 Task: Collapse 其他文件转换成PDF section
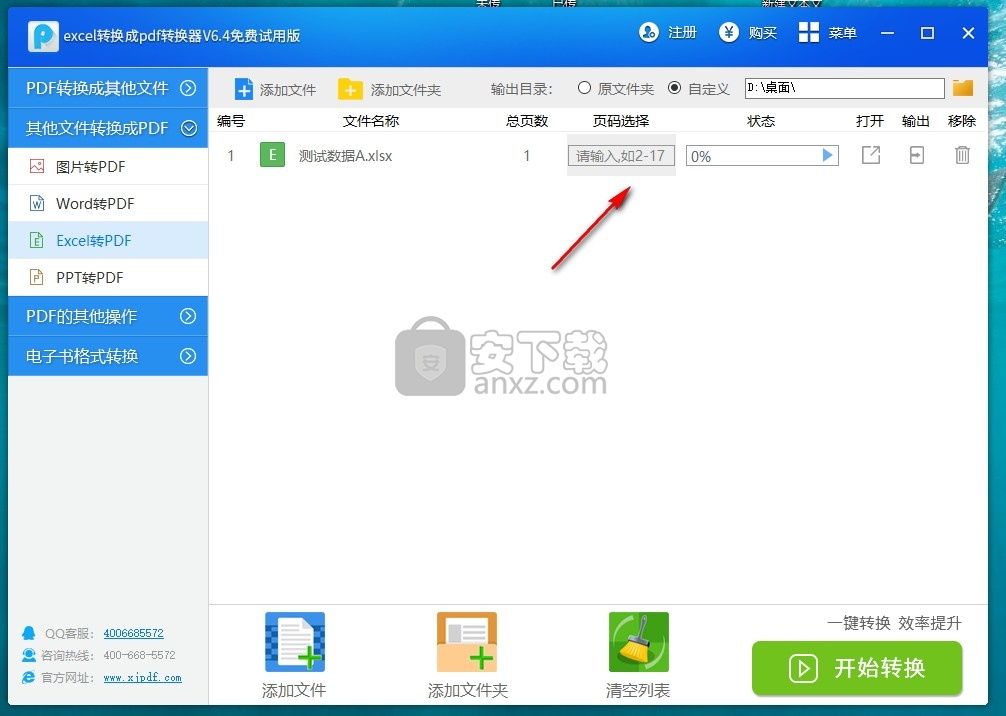pyautogui.click(x=108, y=128)
